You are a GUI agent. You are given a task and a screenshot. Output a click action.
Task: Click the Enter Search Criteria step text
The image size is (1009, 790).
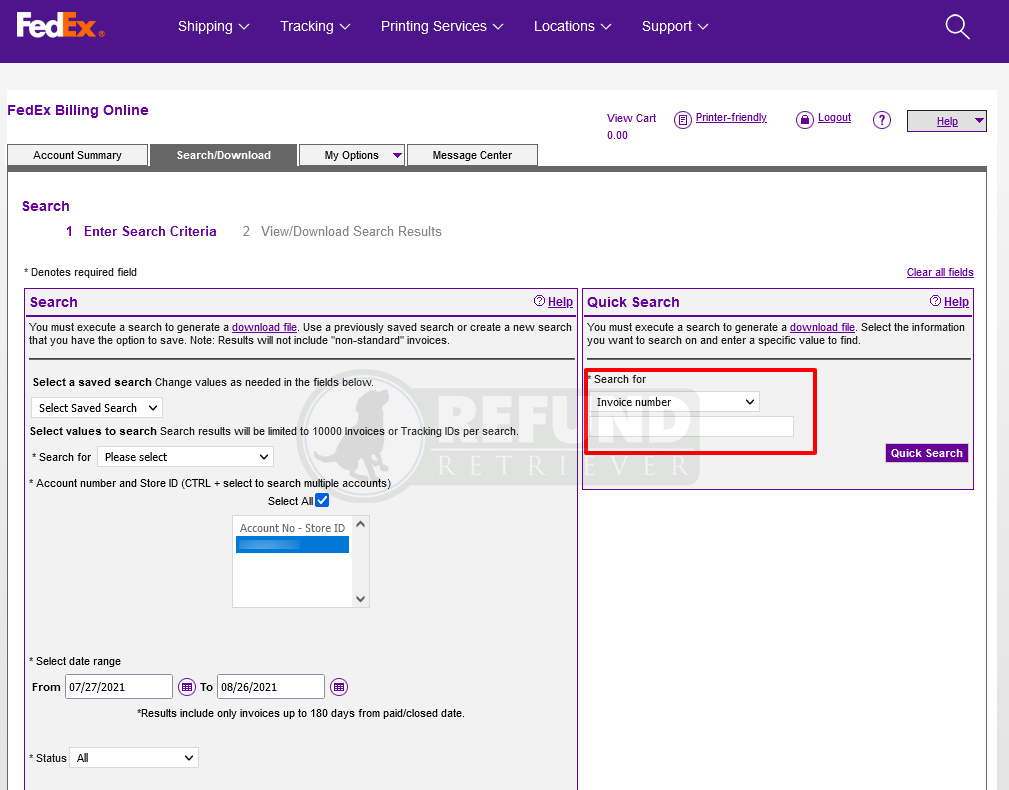[150, 232]
